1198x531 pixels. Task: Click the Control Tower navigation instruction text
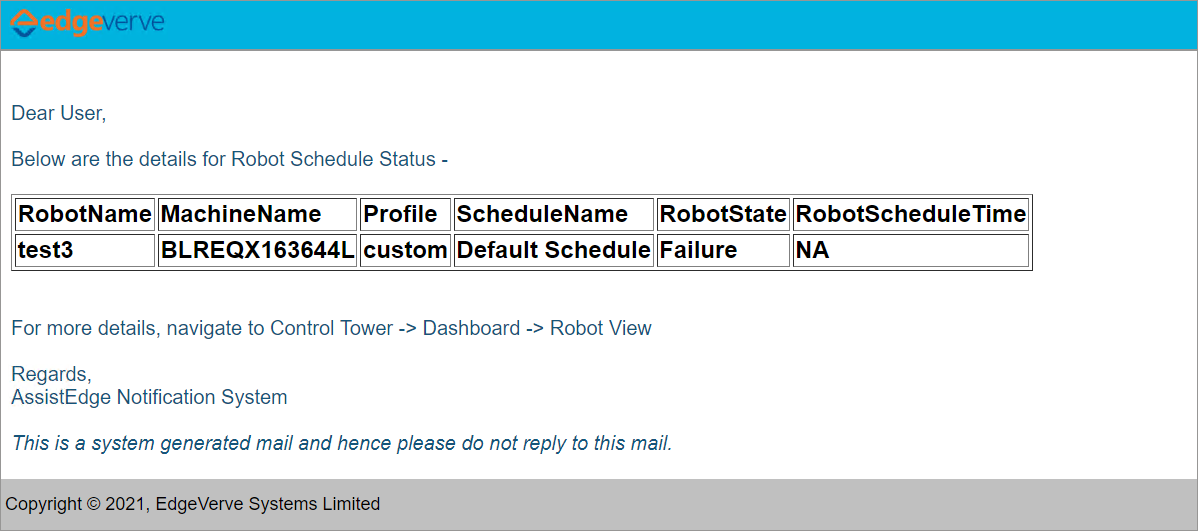tap(332, 329)
